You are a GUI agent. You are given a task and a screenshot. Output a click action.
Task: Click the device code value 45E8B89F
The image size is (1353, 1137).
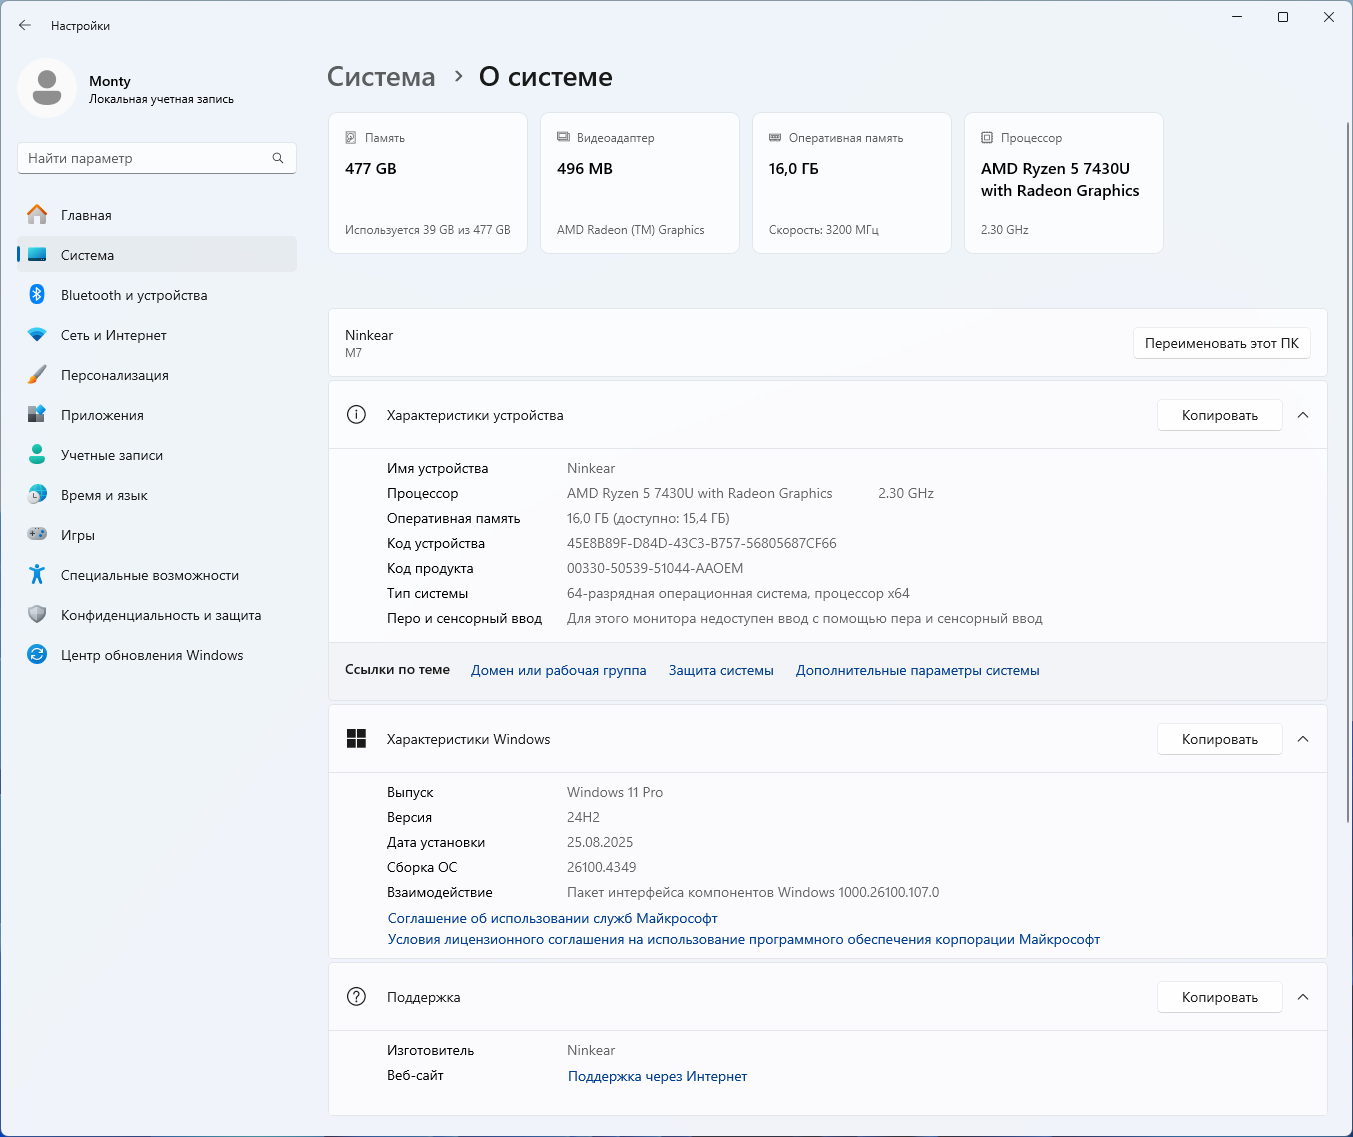pyautogui.click(x=701, y=543)
